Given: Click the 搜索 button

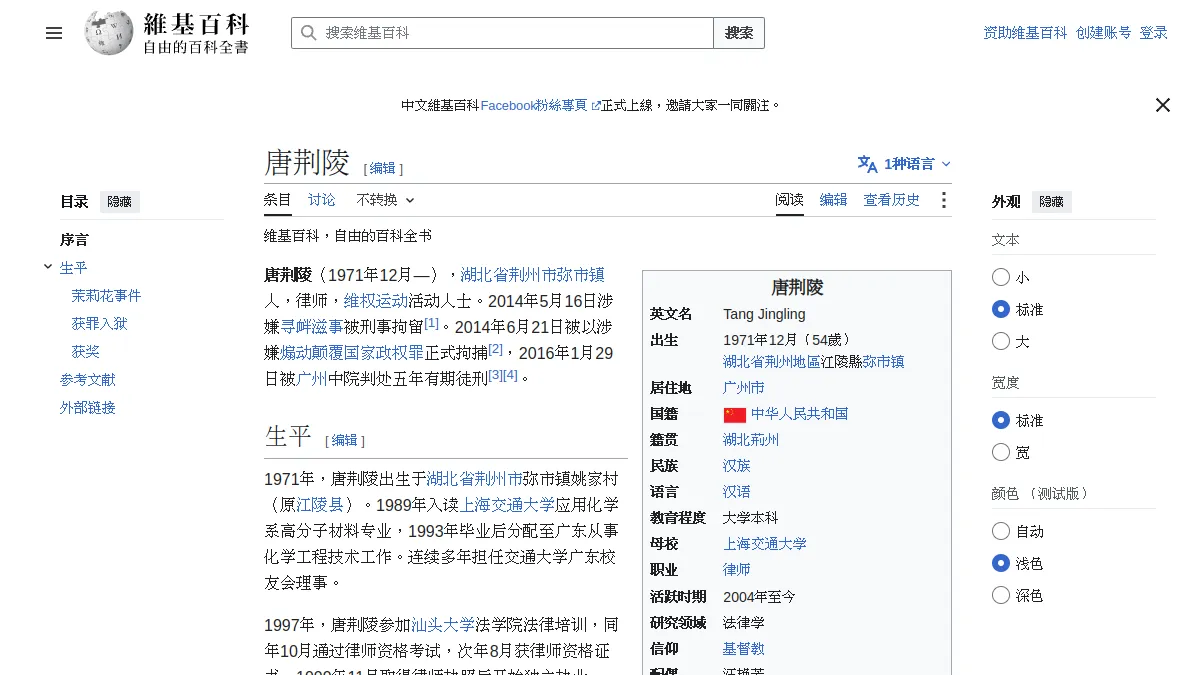Looking at the screenshot, I should point(739,33).
